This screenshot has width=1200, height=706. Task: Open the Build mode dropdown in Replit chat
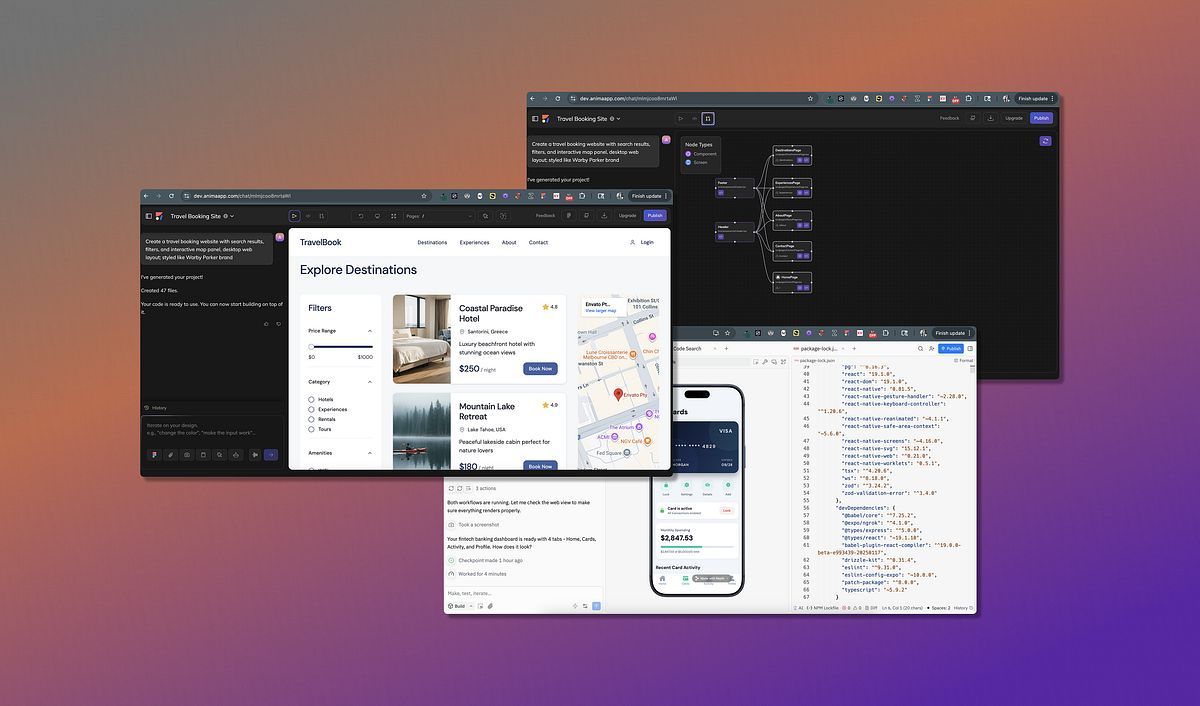[460, 606]
